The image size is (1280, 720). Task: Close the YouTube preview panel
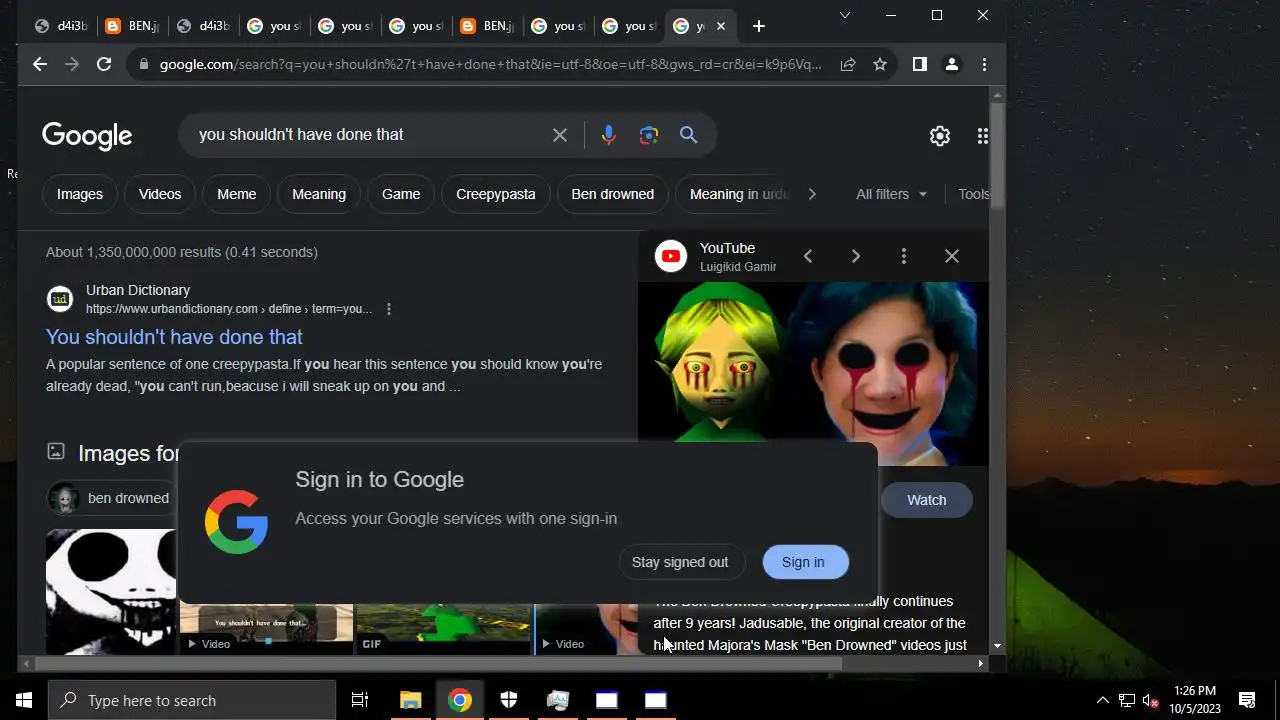[952, 256]
